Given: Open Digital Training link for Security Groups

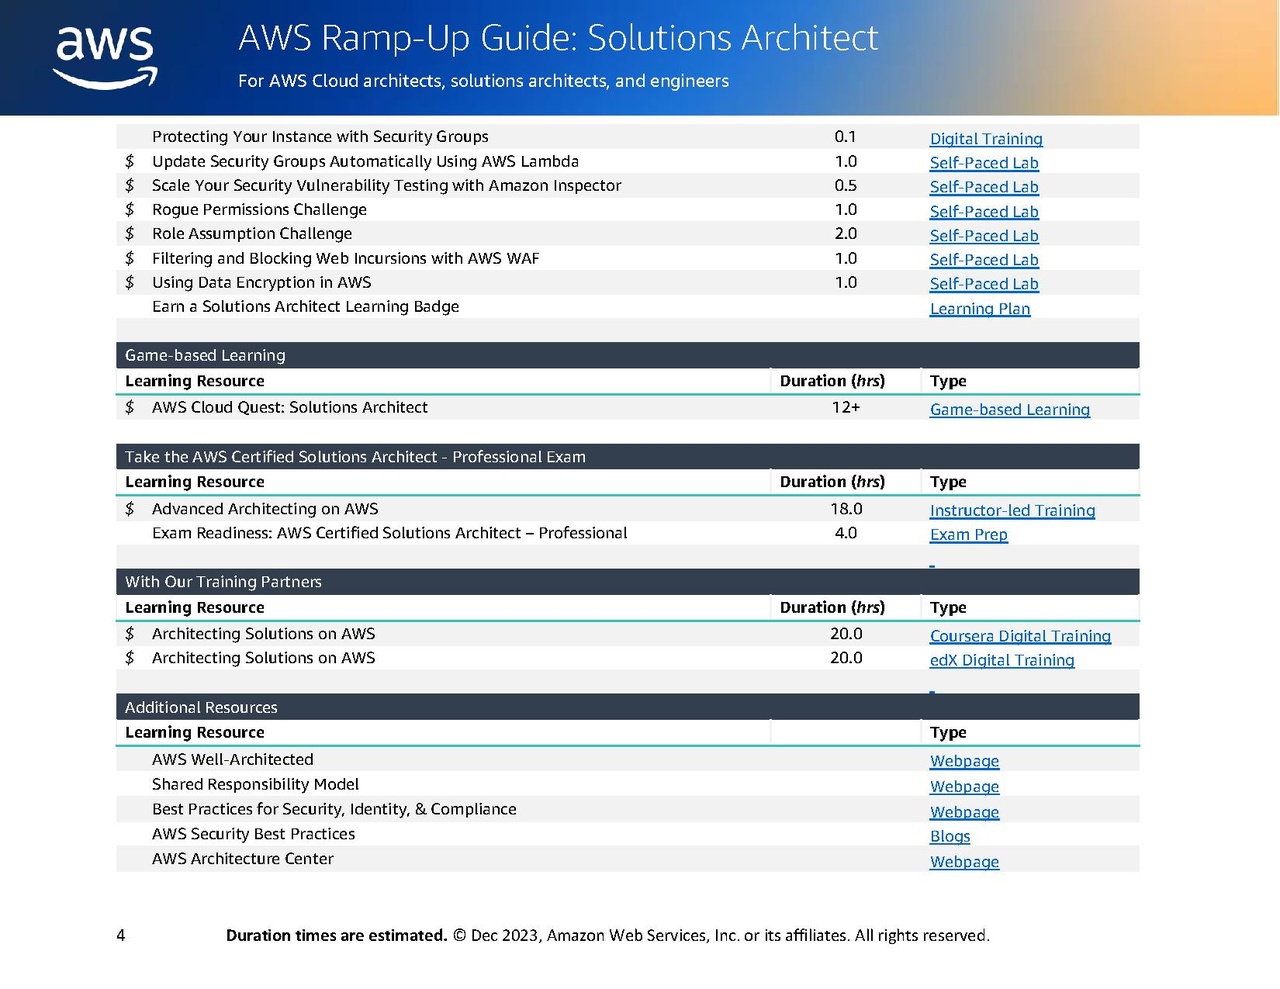Looking at the screenshot, I should pyautogui.click(x=986, y=139).
